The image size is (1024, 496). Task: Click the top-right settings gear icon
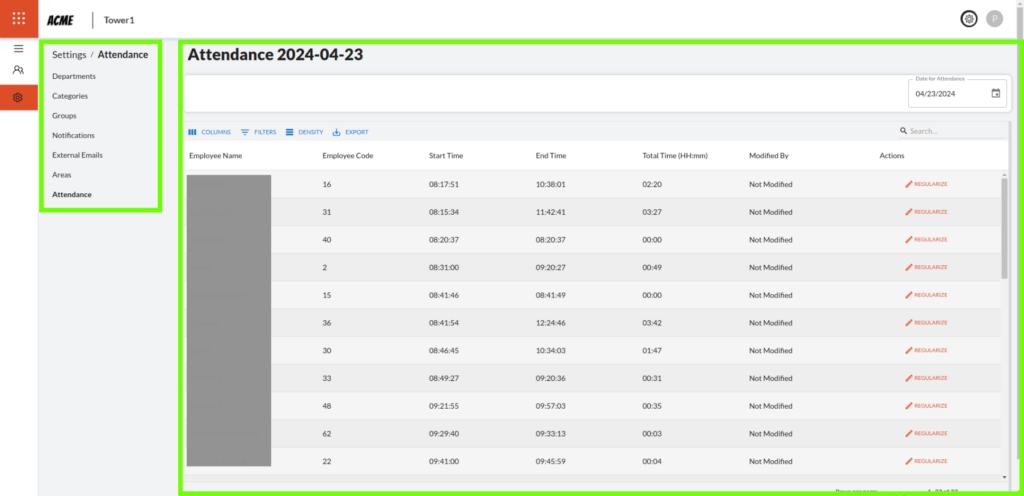click(968, 18)
